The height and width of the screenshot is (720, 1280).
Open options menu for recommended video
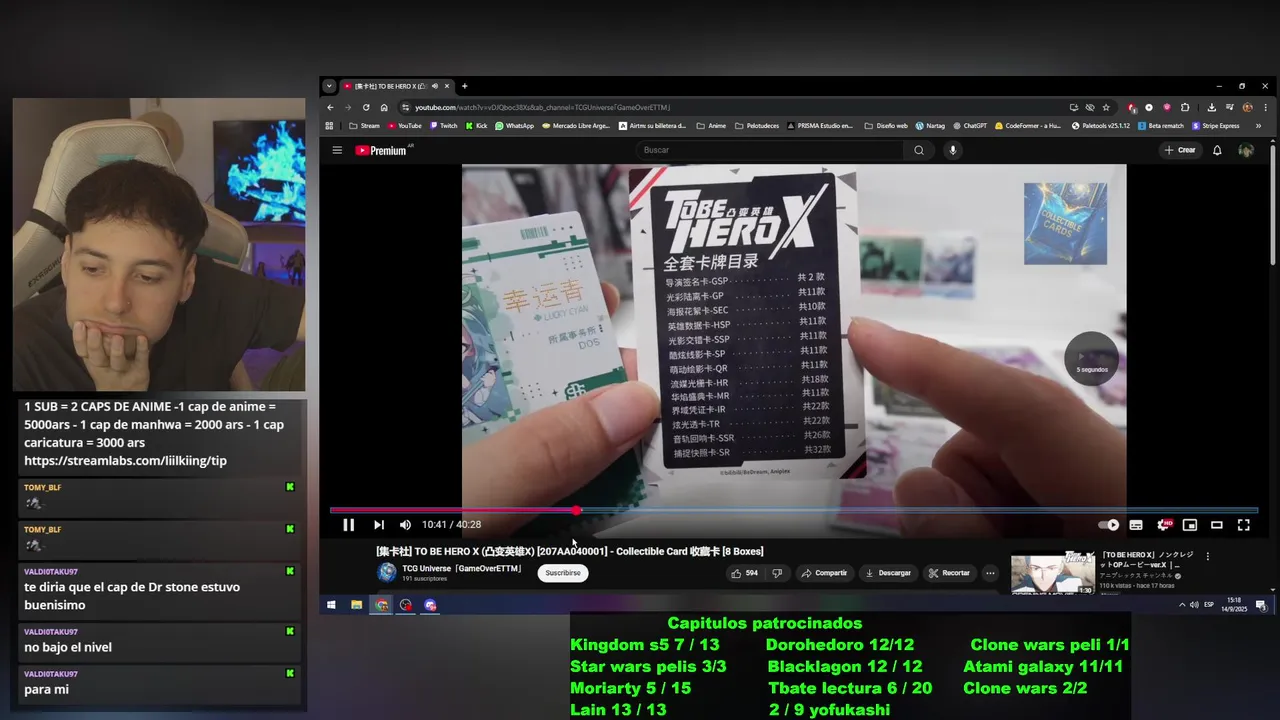pyautogui.click(x=1208, y=556)
